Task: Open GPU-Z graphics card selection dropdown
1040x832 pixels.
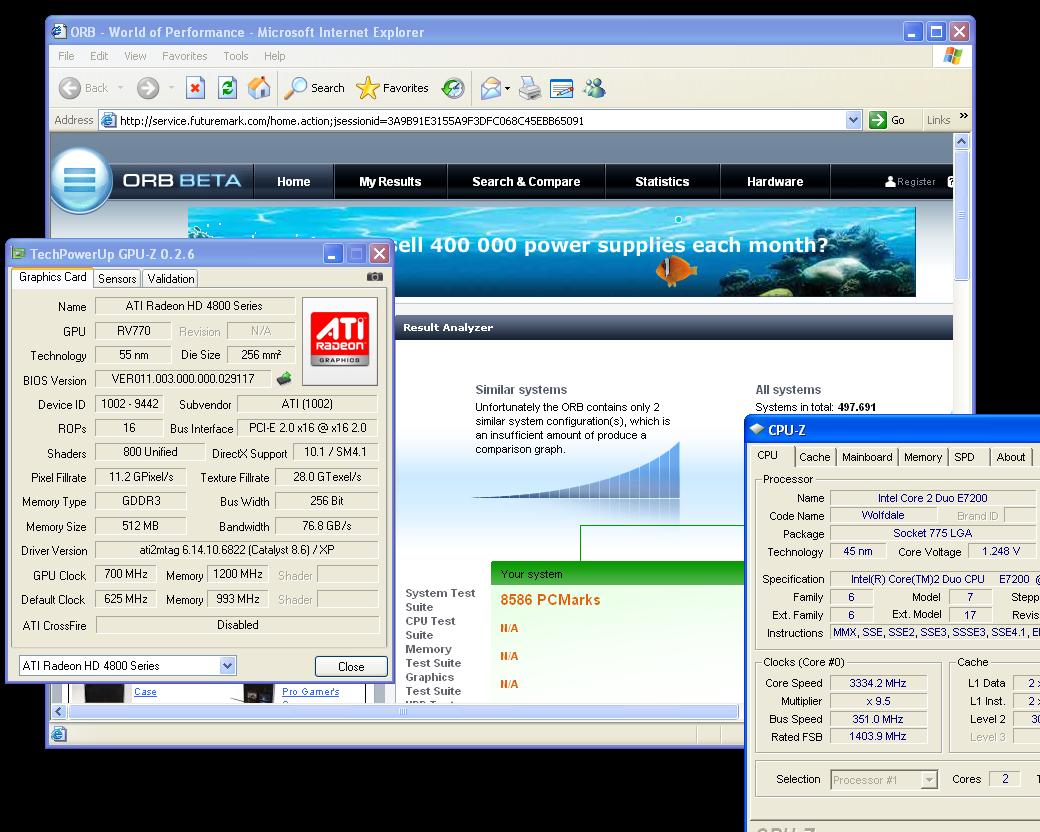Action: 228,665
